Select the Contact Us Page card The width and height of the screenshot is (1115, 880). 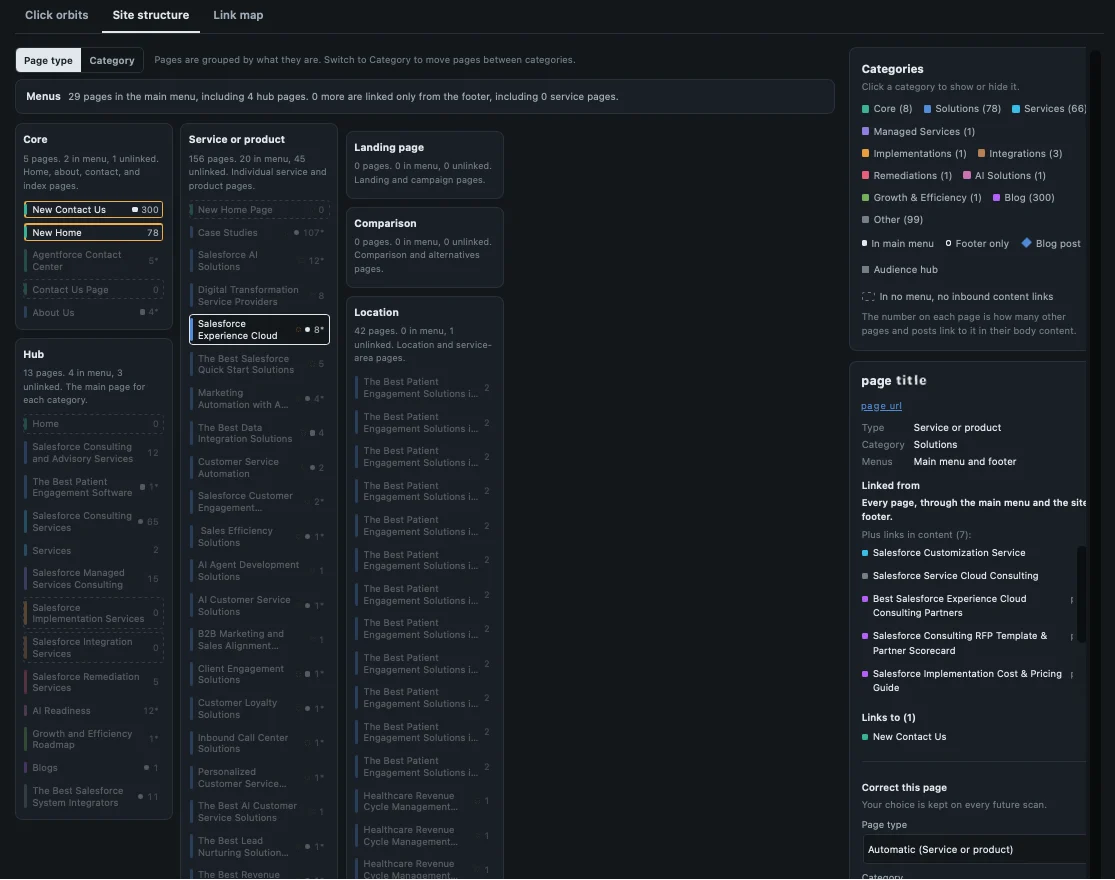(x=93, y=290)
